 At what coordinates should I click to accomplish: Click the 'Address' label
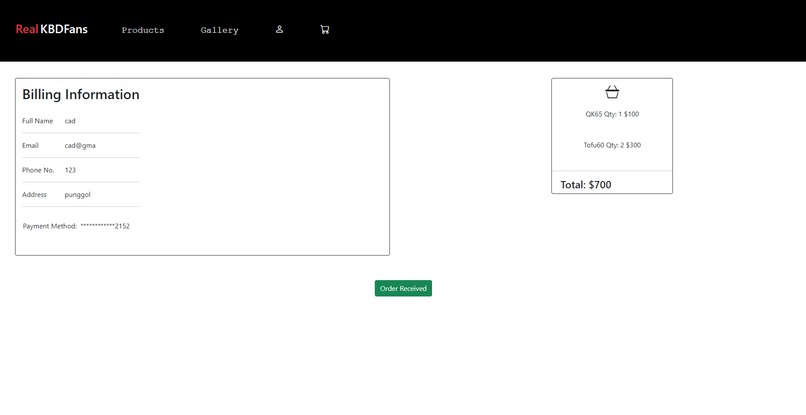click(34, 195)
